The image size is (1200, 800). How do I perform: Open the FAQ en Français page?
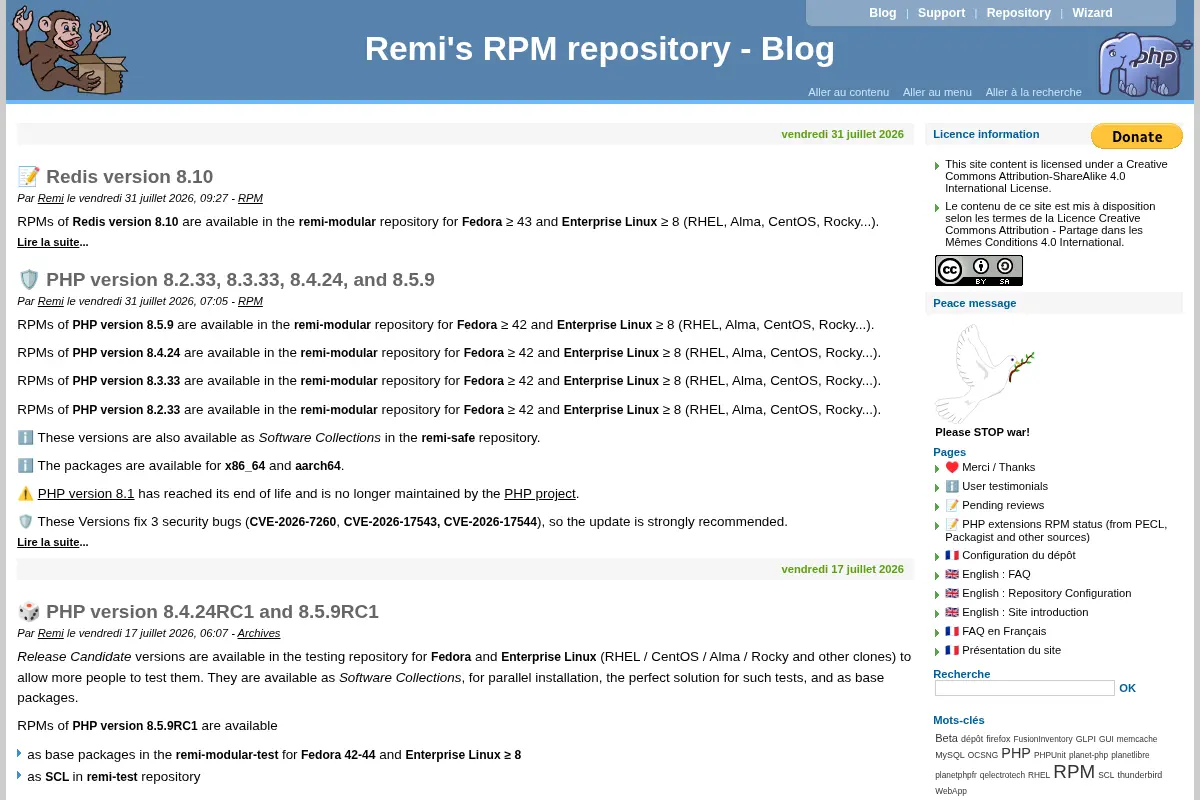pos(1004,631)
